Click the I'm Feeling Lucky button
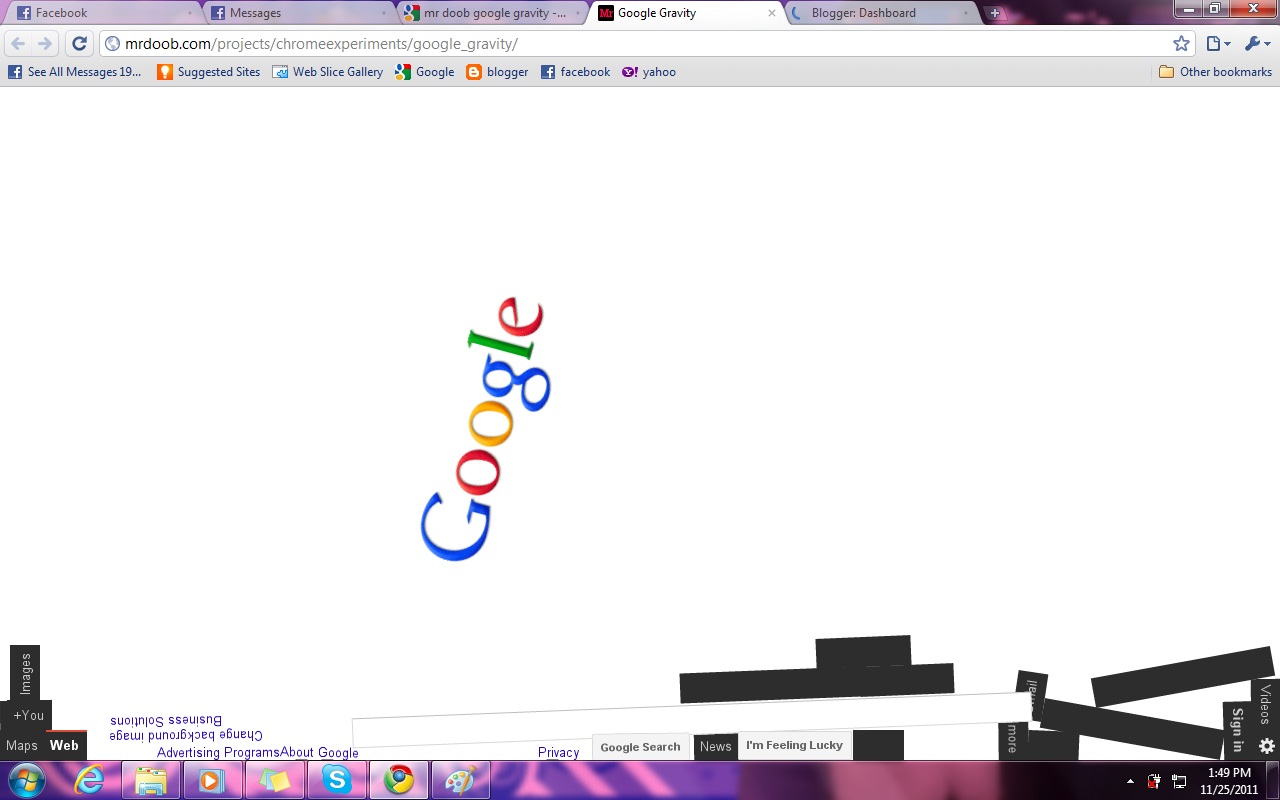This screenshot has width=1280, height=800. [794, 745]
